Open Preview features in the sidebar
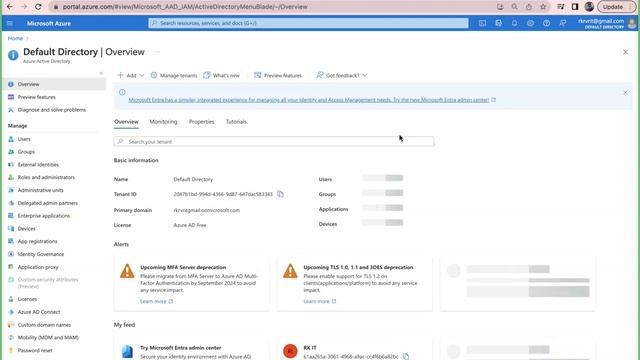This screenshot has height=360, width=640. [x=36, y=97]
